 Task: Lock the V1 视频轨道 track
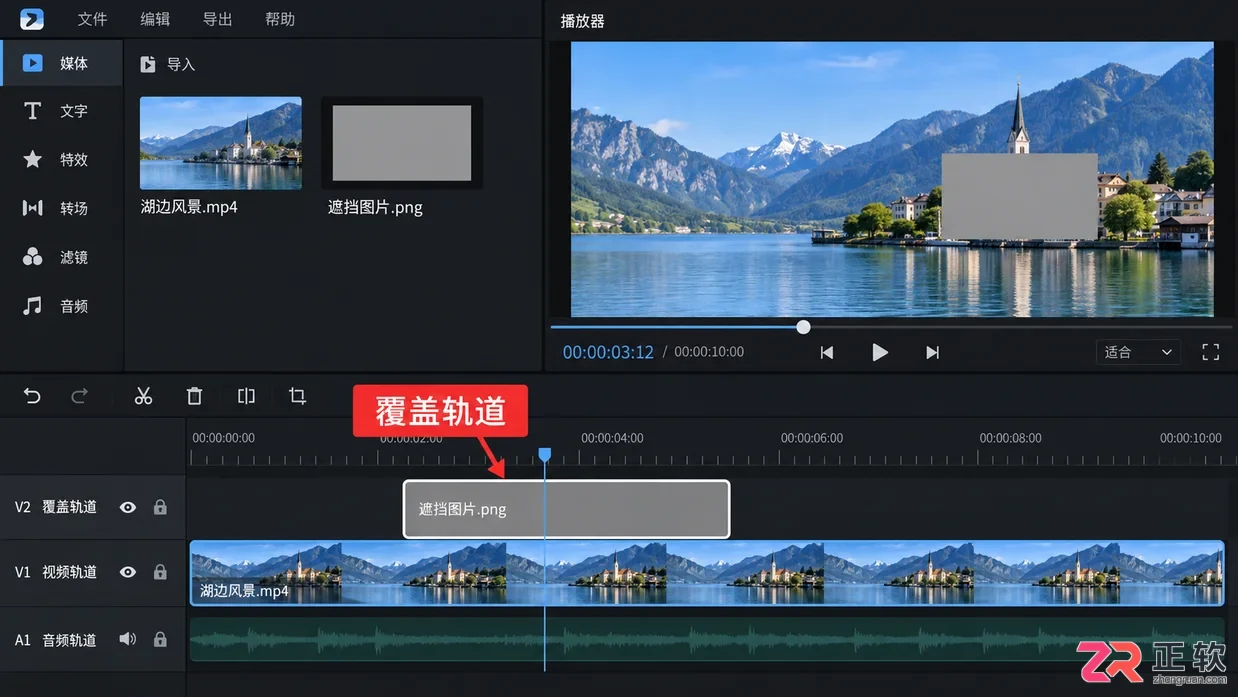[160, 572]
